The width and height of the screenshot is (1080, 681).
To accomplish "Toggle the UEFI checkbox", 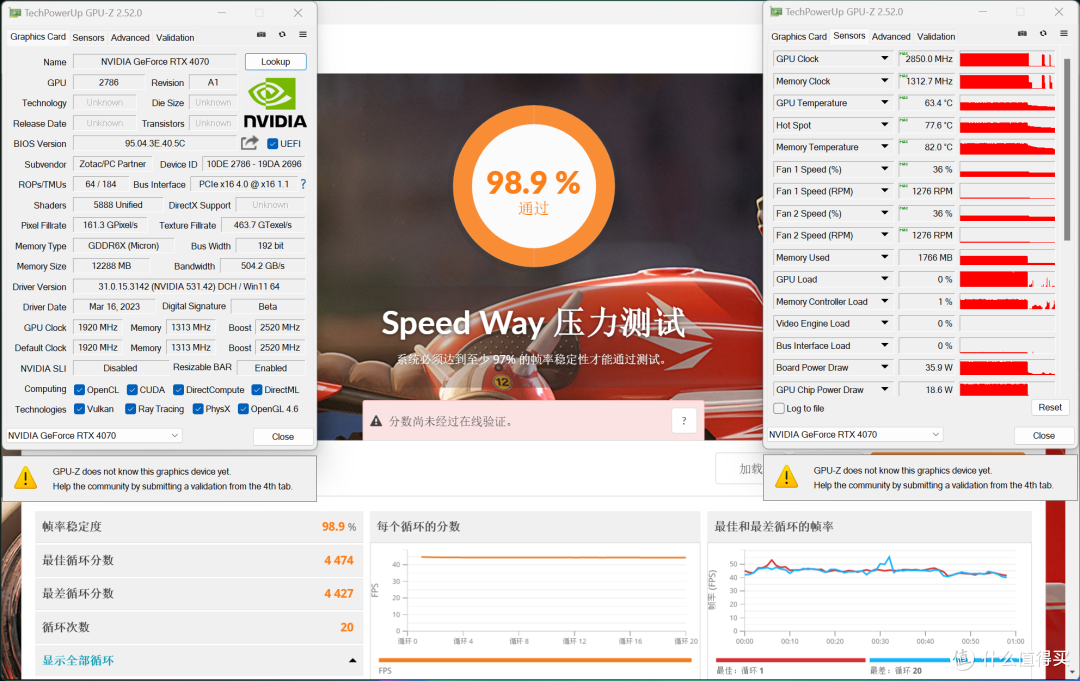I will (x=273, y=143).
